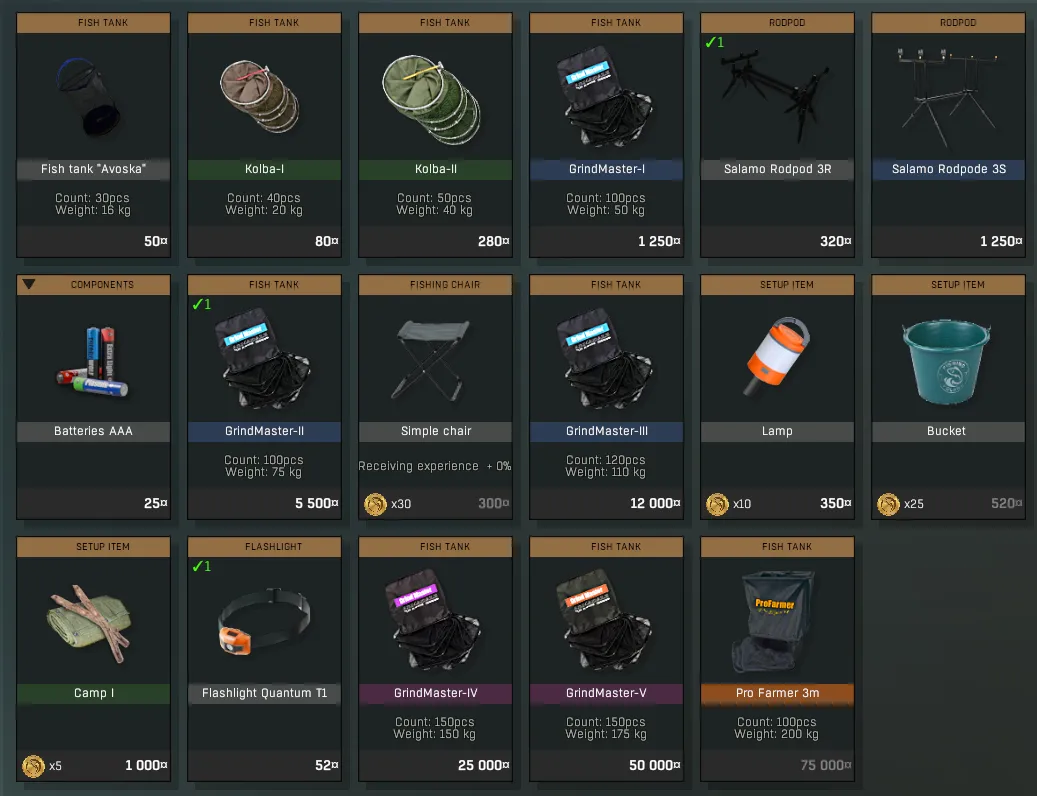The width and height of the screenshot is (1037, 796).
Task: Expand the Components category arrow
Action: (x=28, y=284)
